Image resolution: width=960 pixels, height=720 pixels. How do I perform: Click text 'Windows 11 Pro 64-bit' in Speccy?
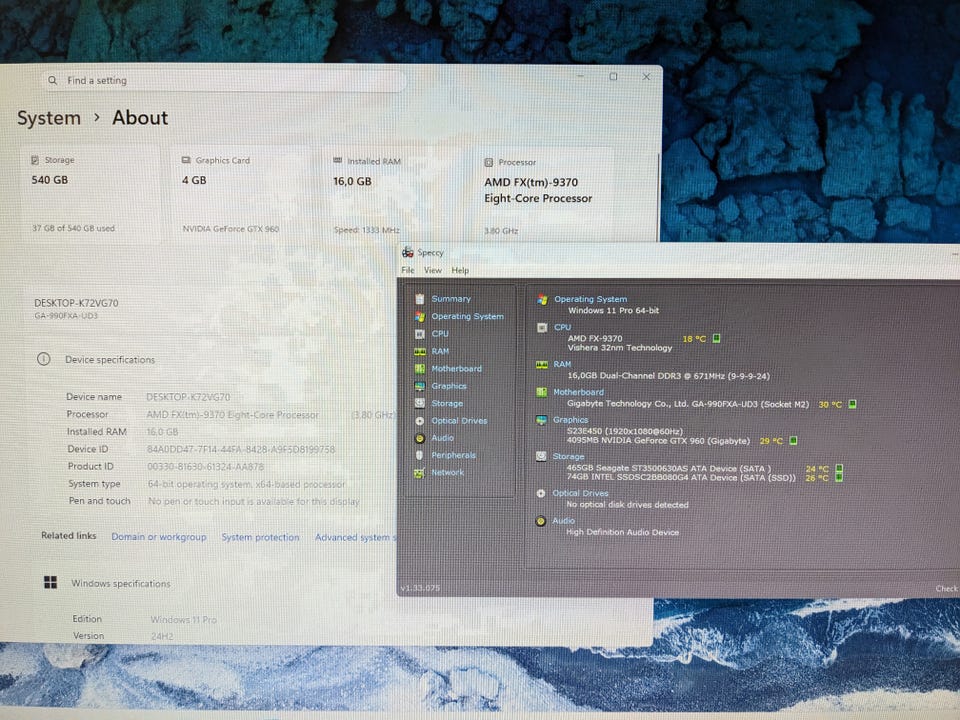[613, 310]
